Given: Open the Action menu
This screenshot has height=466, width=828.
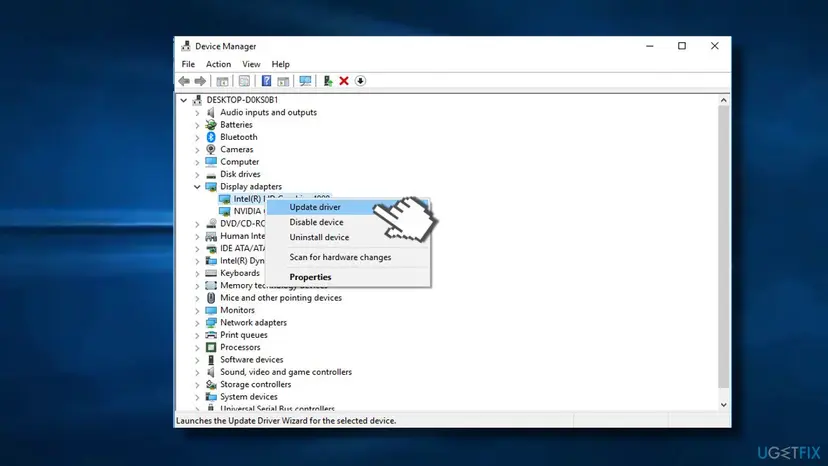Looking at the screenshot, I should (x=218, y=64).
